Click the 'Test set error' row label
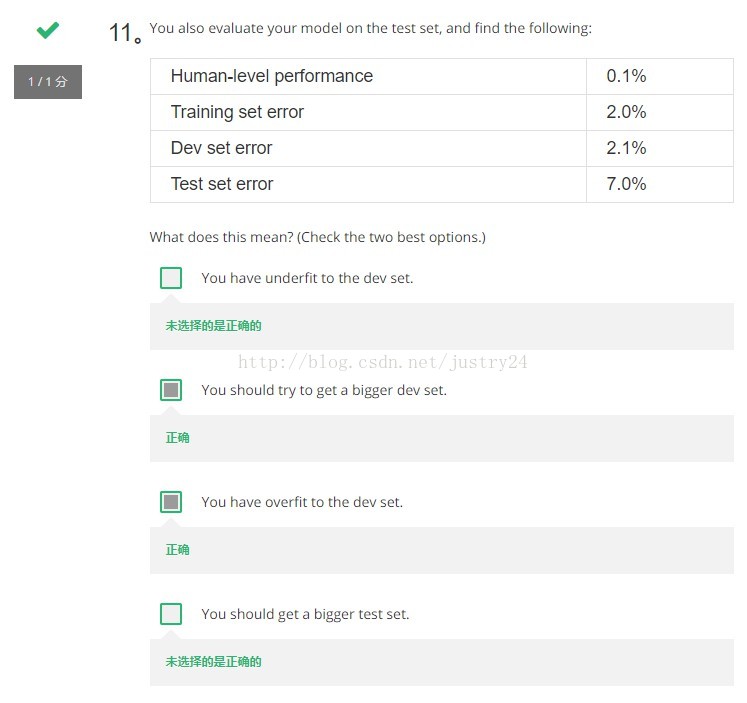 click(x=222, y=184)
